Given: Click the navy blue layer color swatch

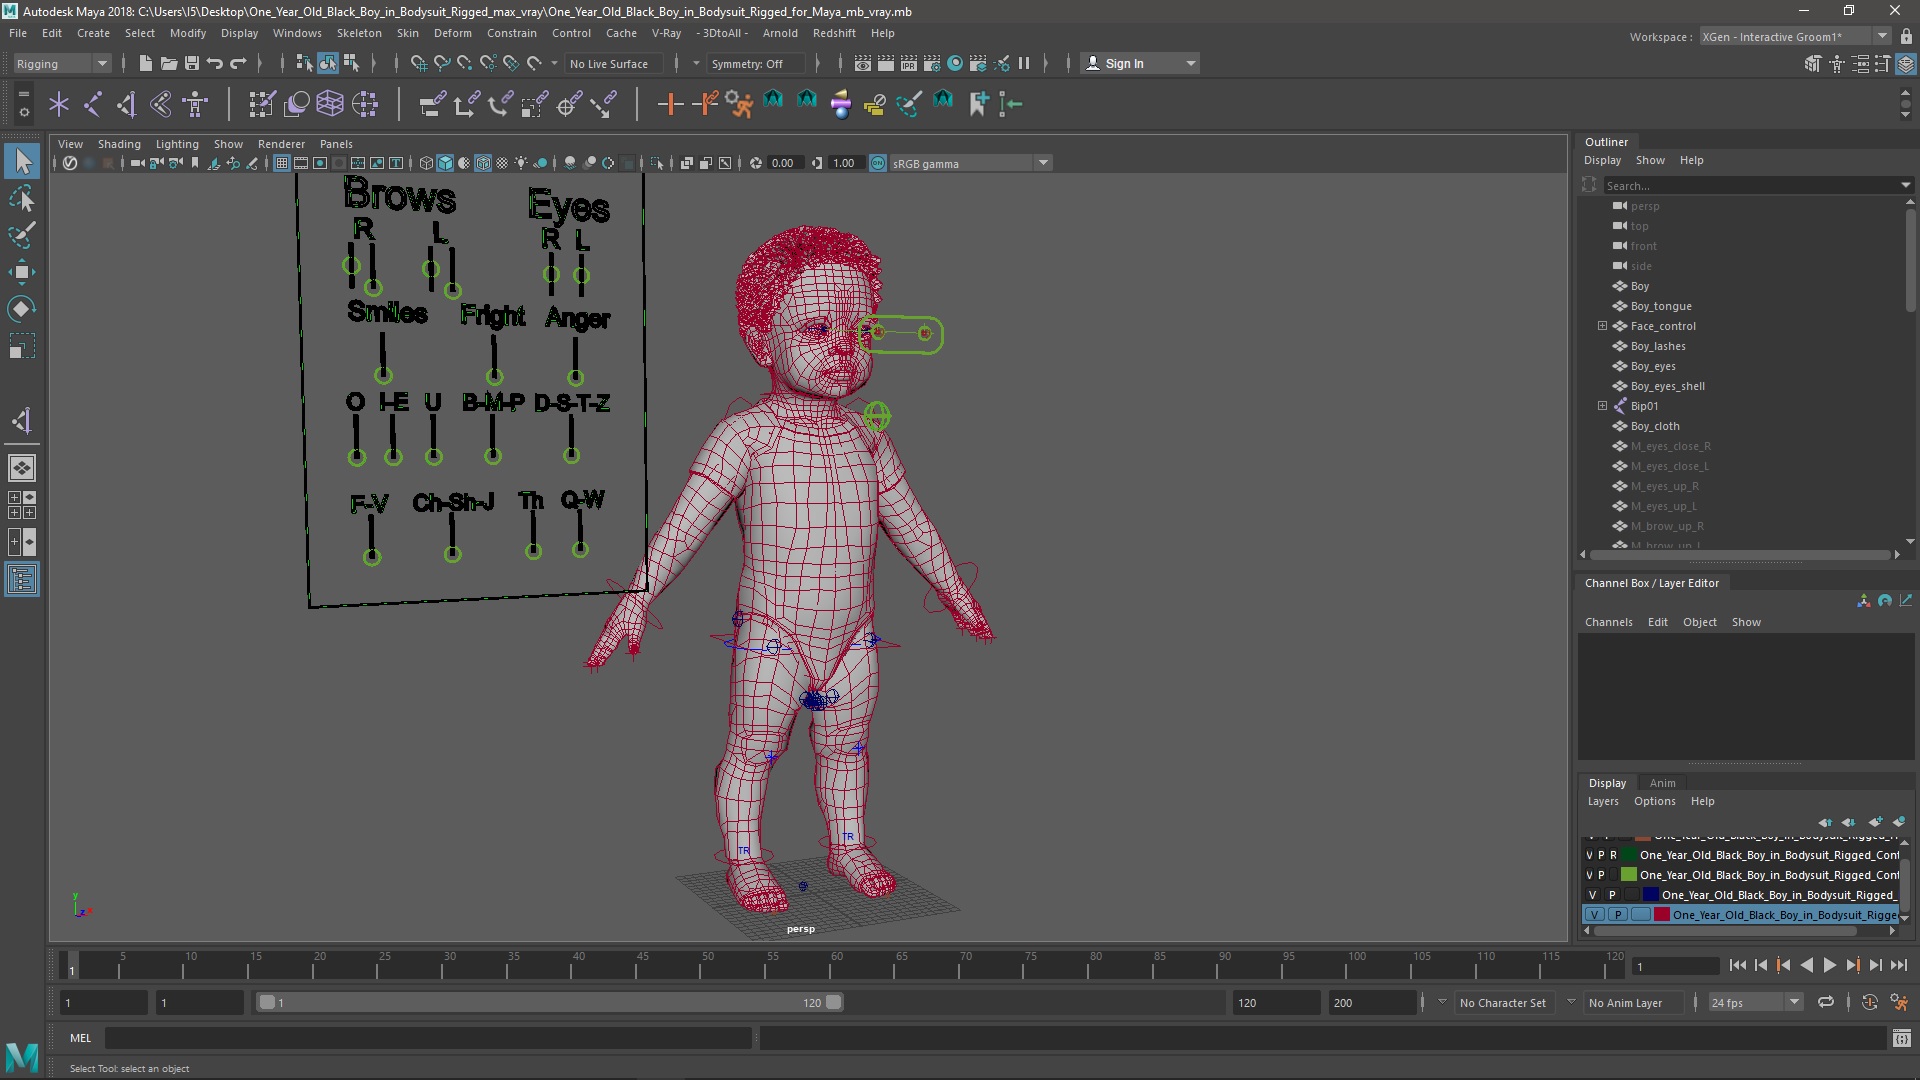Looking at the screenshot, I should [1650, 894].
